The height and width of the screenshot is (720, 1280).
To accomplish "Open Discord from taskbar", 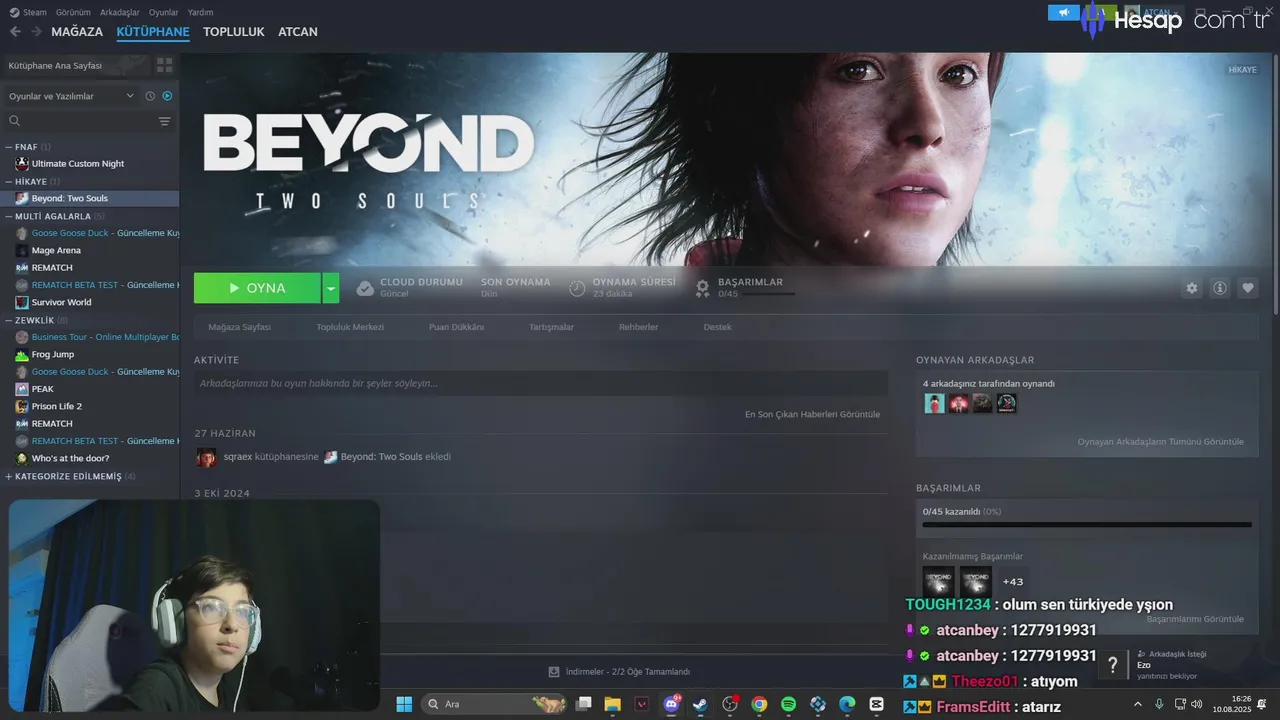I will 671,704.
